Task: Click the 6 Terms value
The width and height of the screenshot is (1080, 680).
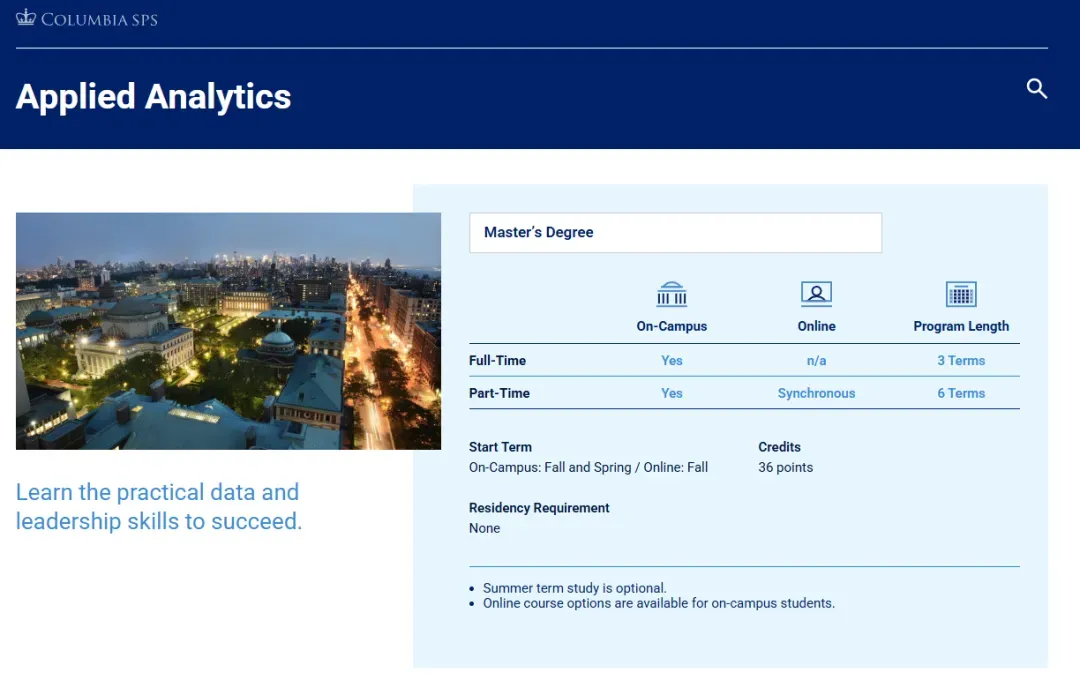Action: point(961,393)
